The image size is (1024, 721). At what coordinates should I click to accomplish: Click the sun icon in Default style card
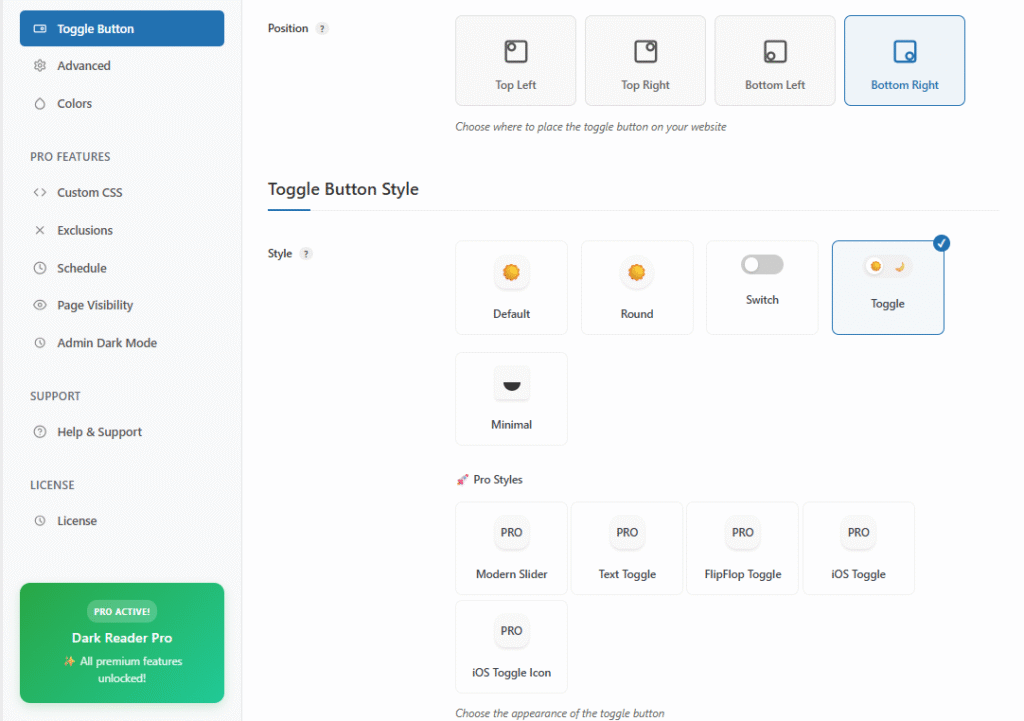tap(511, 272)
